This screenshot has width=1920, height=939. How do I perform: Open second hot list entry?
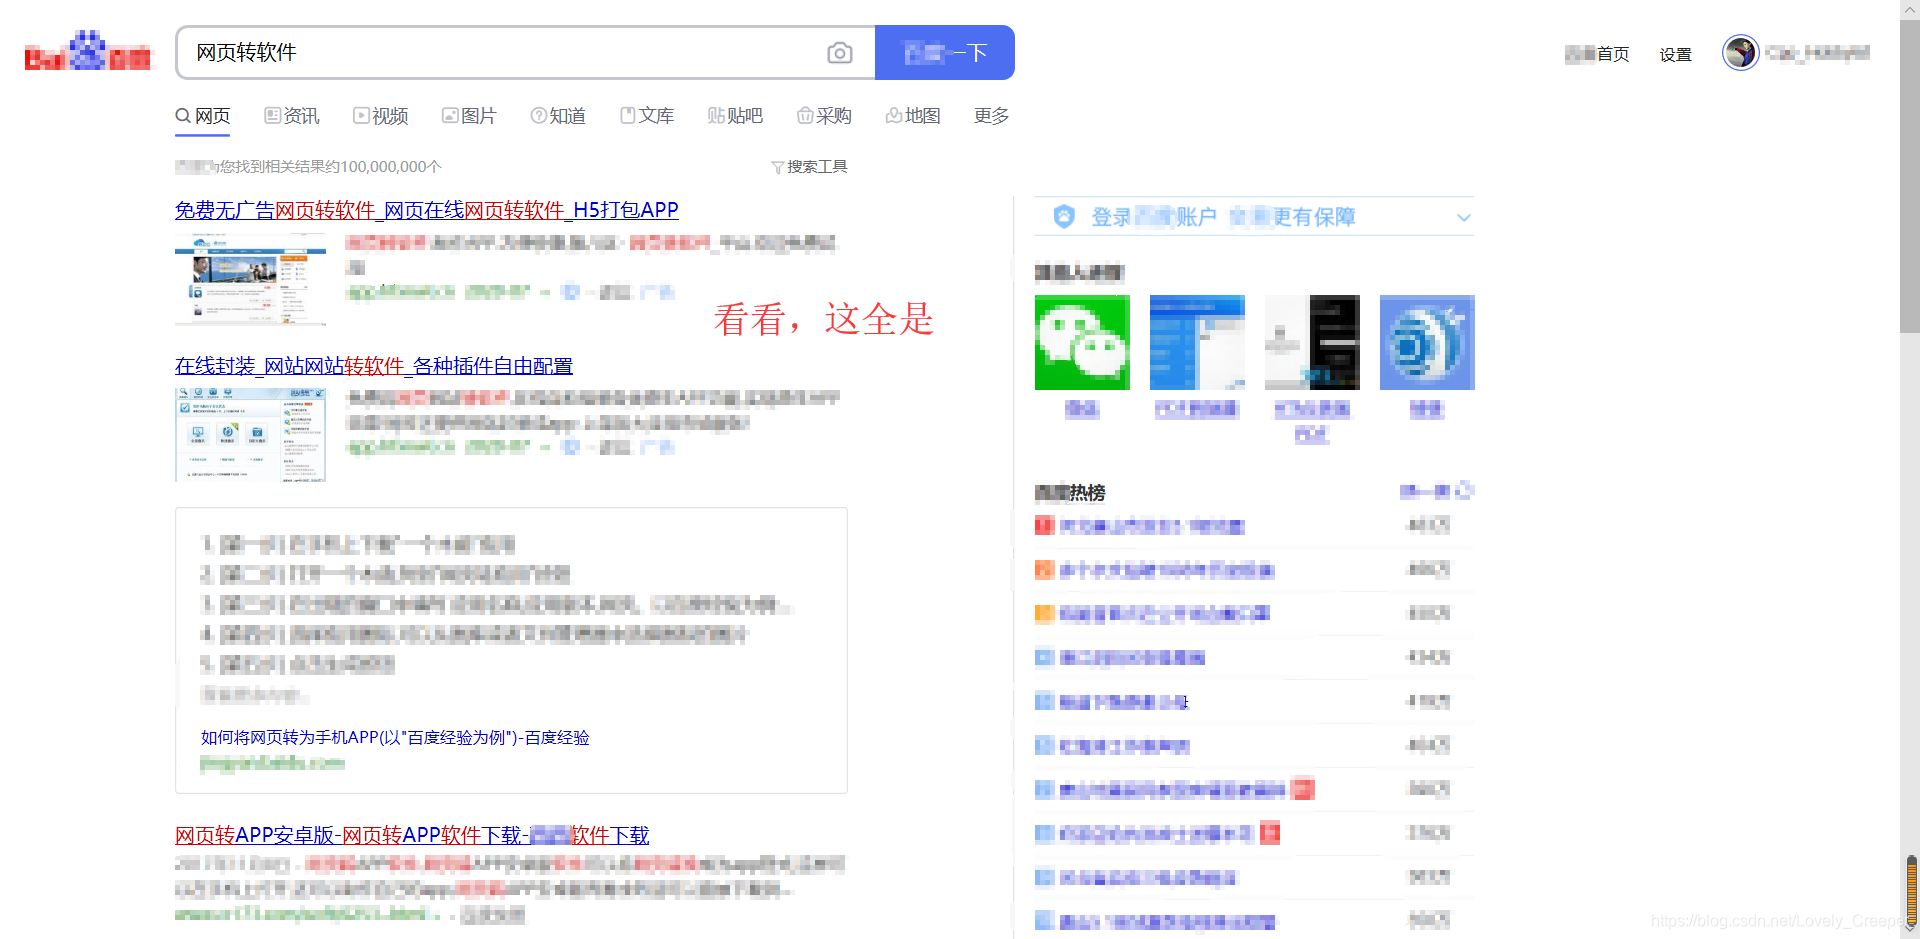point(1167,570)
